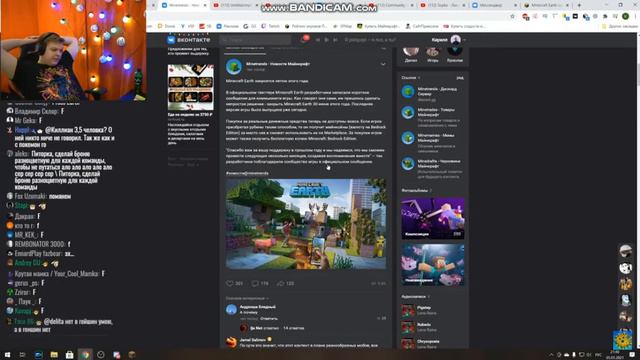This screenshot has height=360, width=640.
Task: Open the second photo album with Steve
Action: pyautogui.click(x=433, y=264)
